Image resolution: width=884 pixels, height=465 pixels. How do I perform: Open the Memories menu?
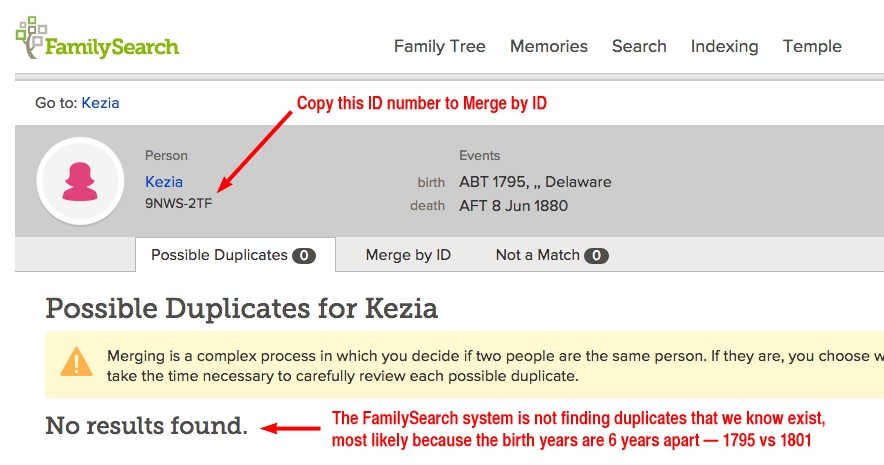pyautogui.click(x=549, y=46)
